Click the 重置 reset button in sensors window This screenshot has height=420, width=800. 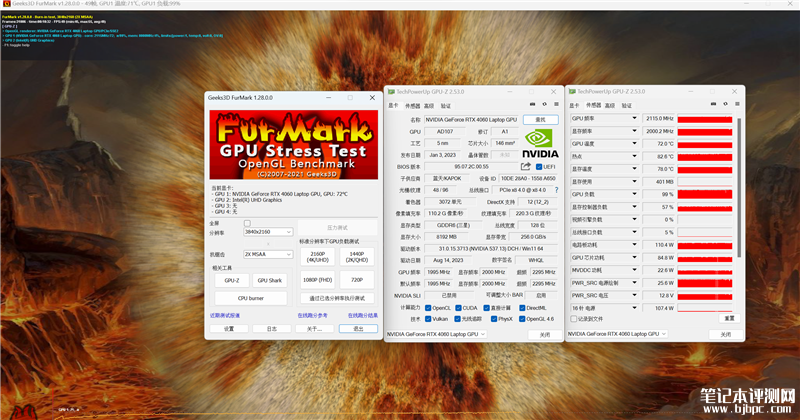[729, 318]
